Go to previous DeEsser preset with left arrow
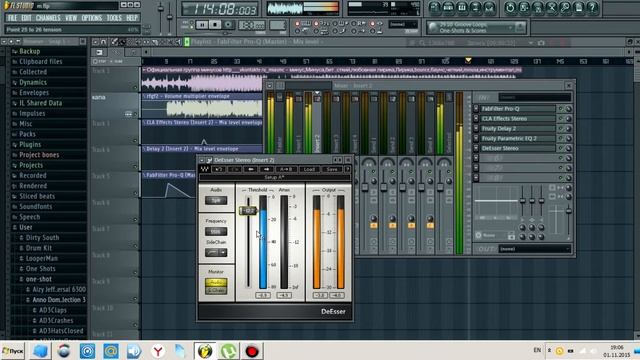The image size is (640, 360). pos(251,169)
